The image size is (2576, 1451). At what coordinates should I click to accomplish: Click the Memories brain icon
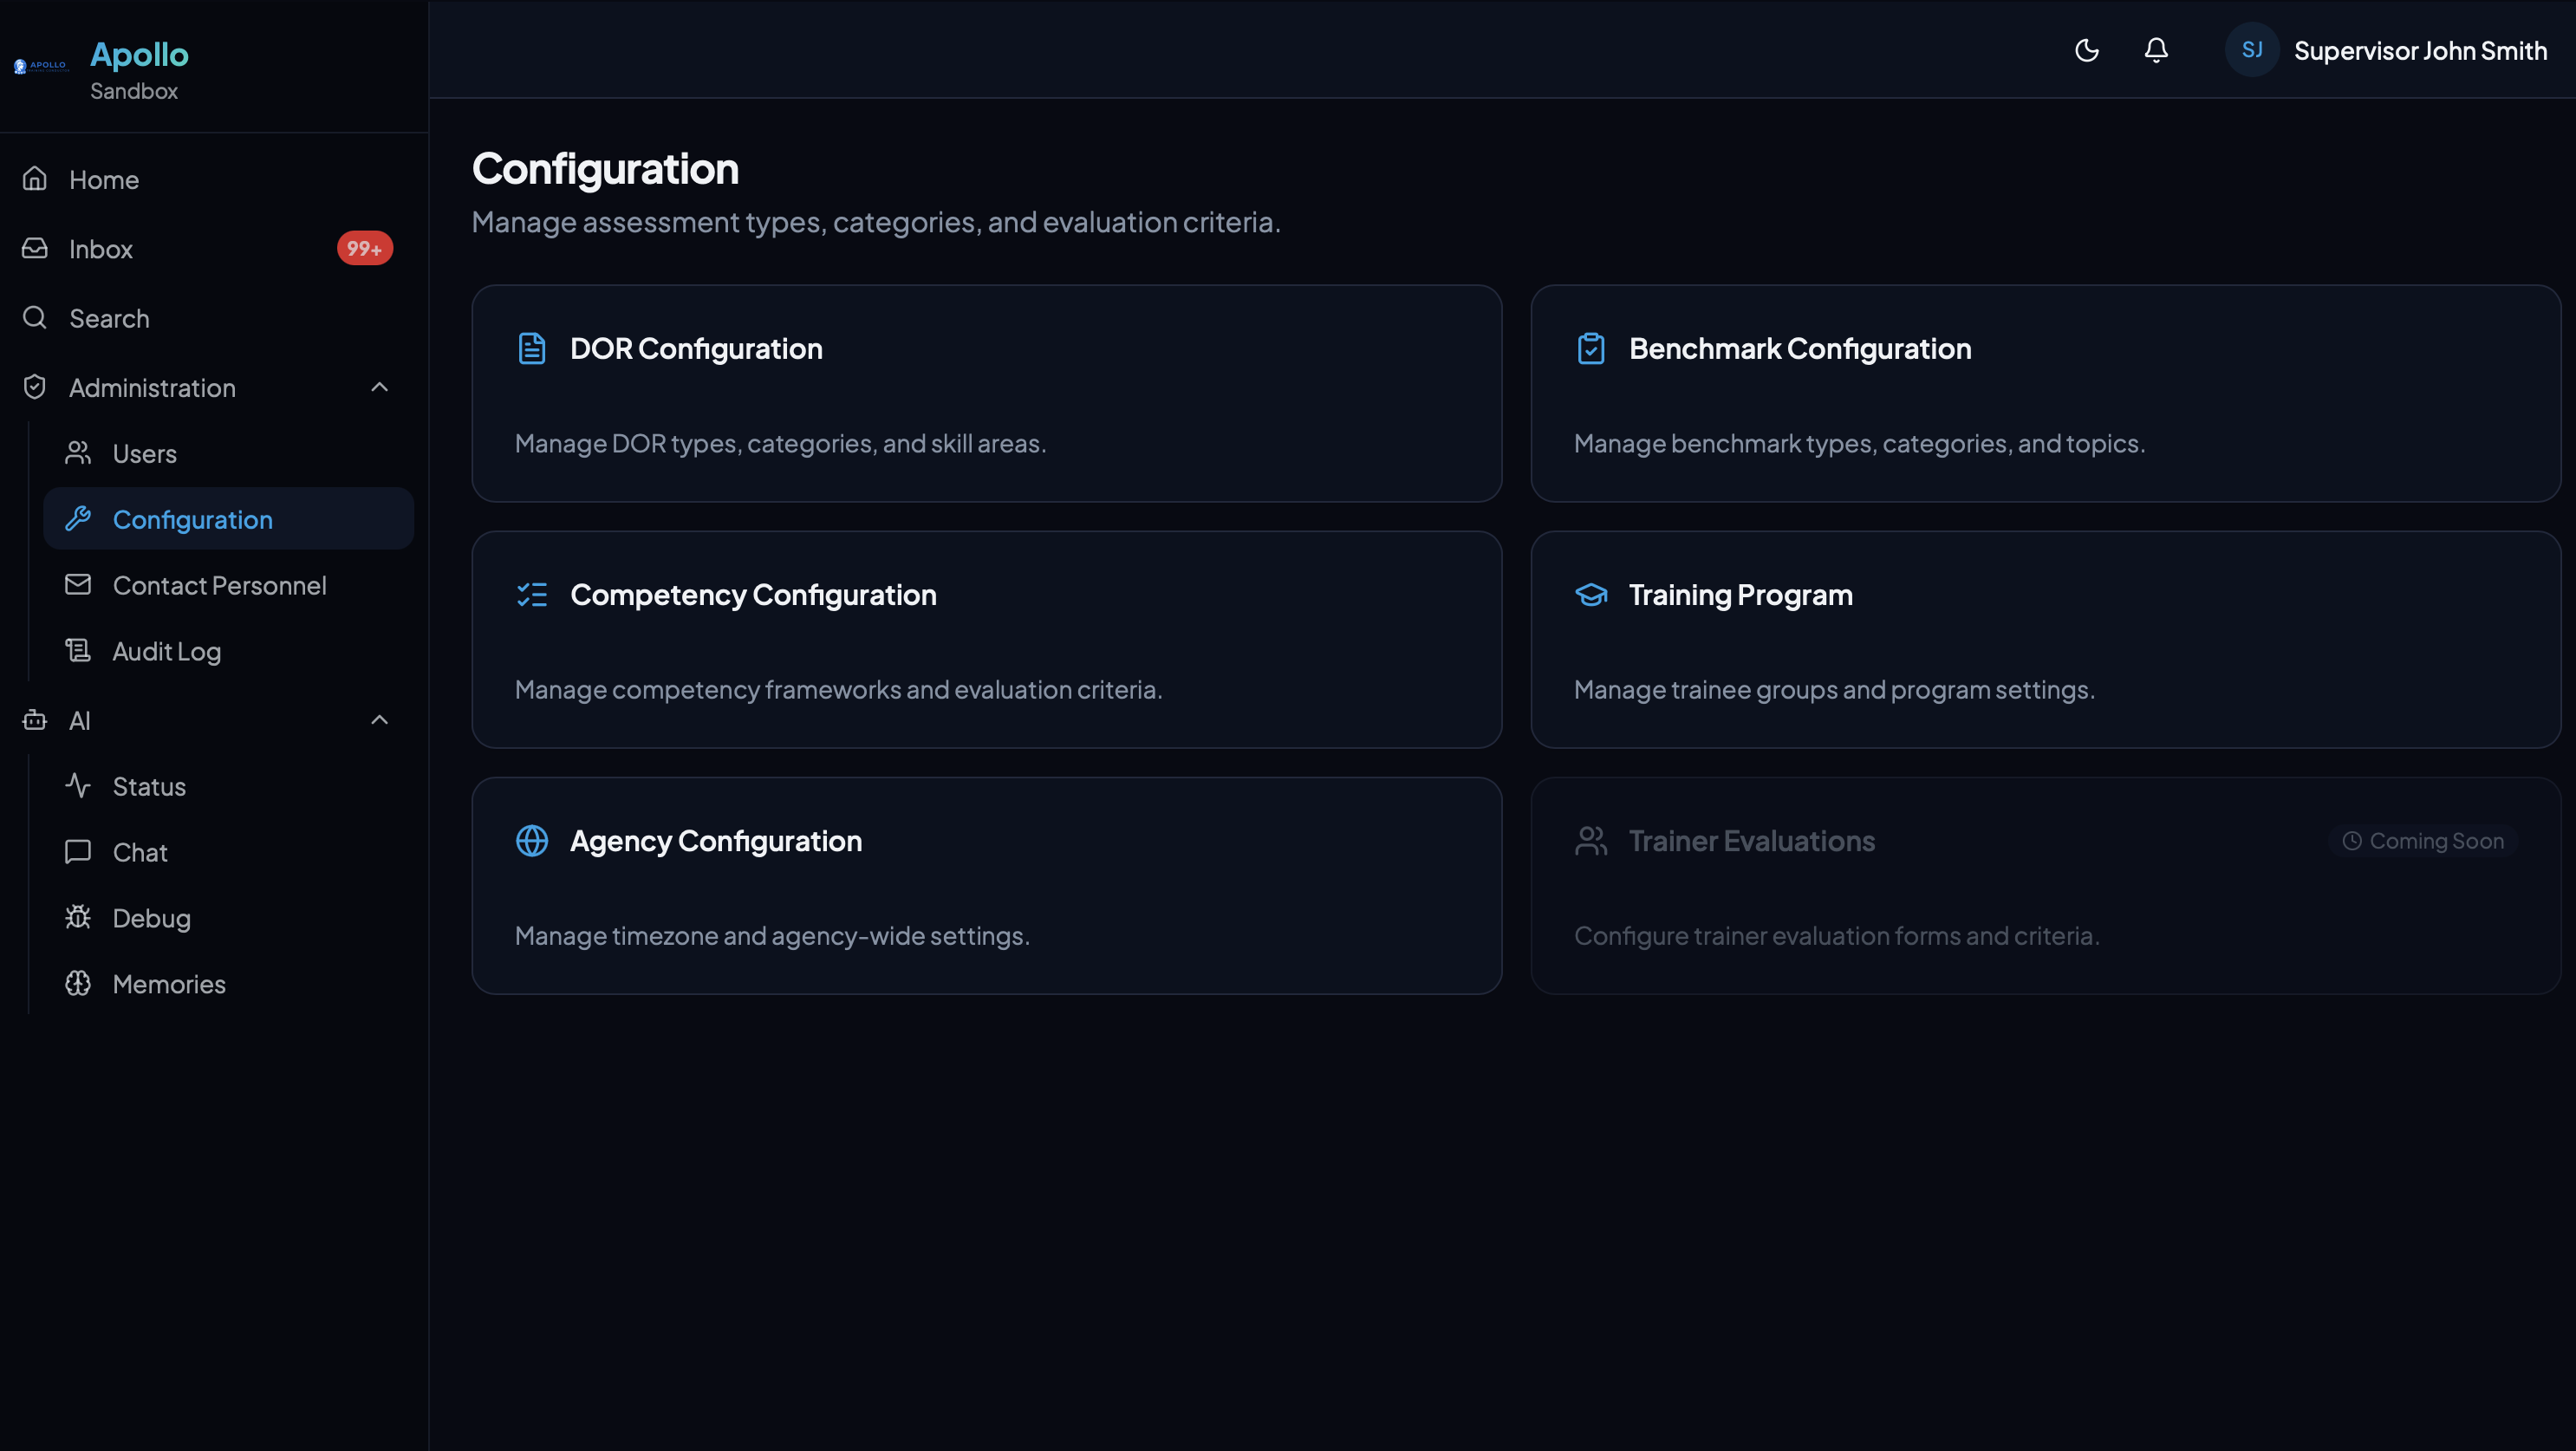[x=79, y=983]
